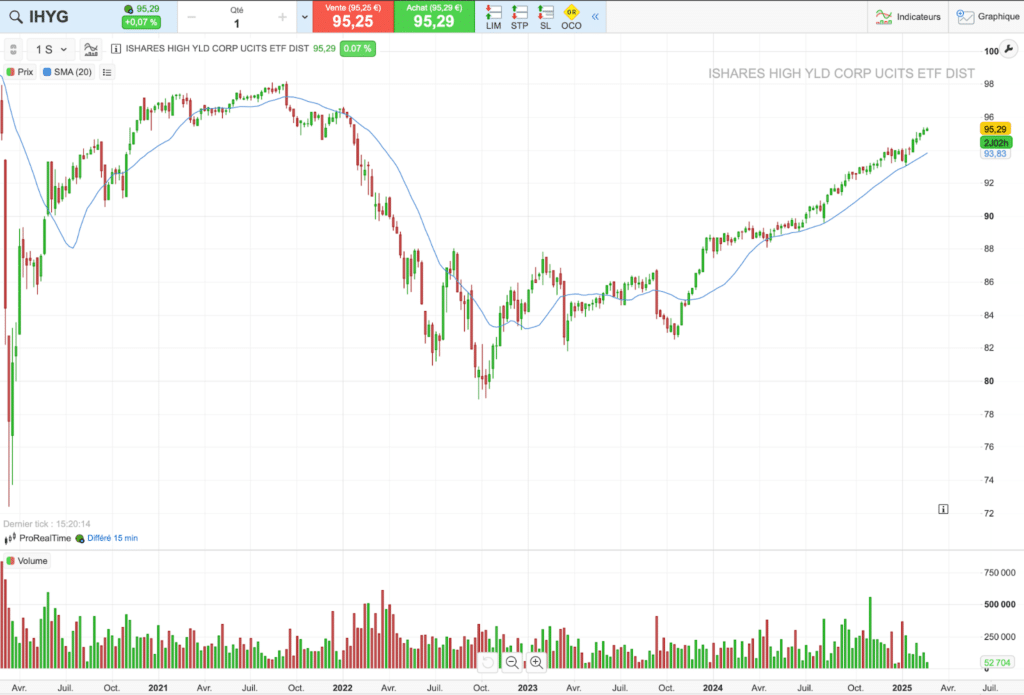Toggle the Prix price series legend
1024x695 pixels.
click(x=20, y=72)
